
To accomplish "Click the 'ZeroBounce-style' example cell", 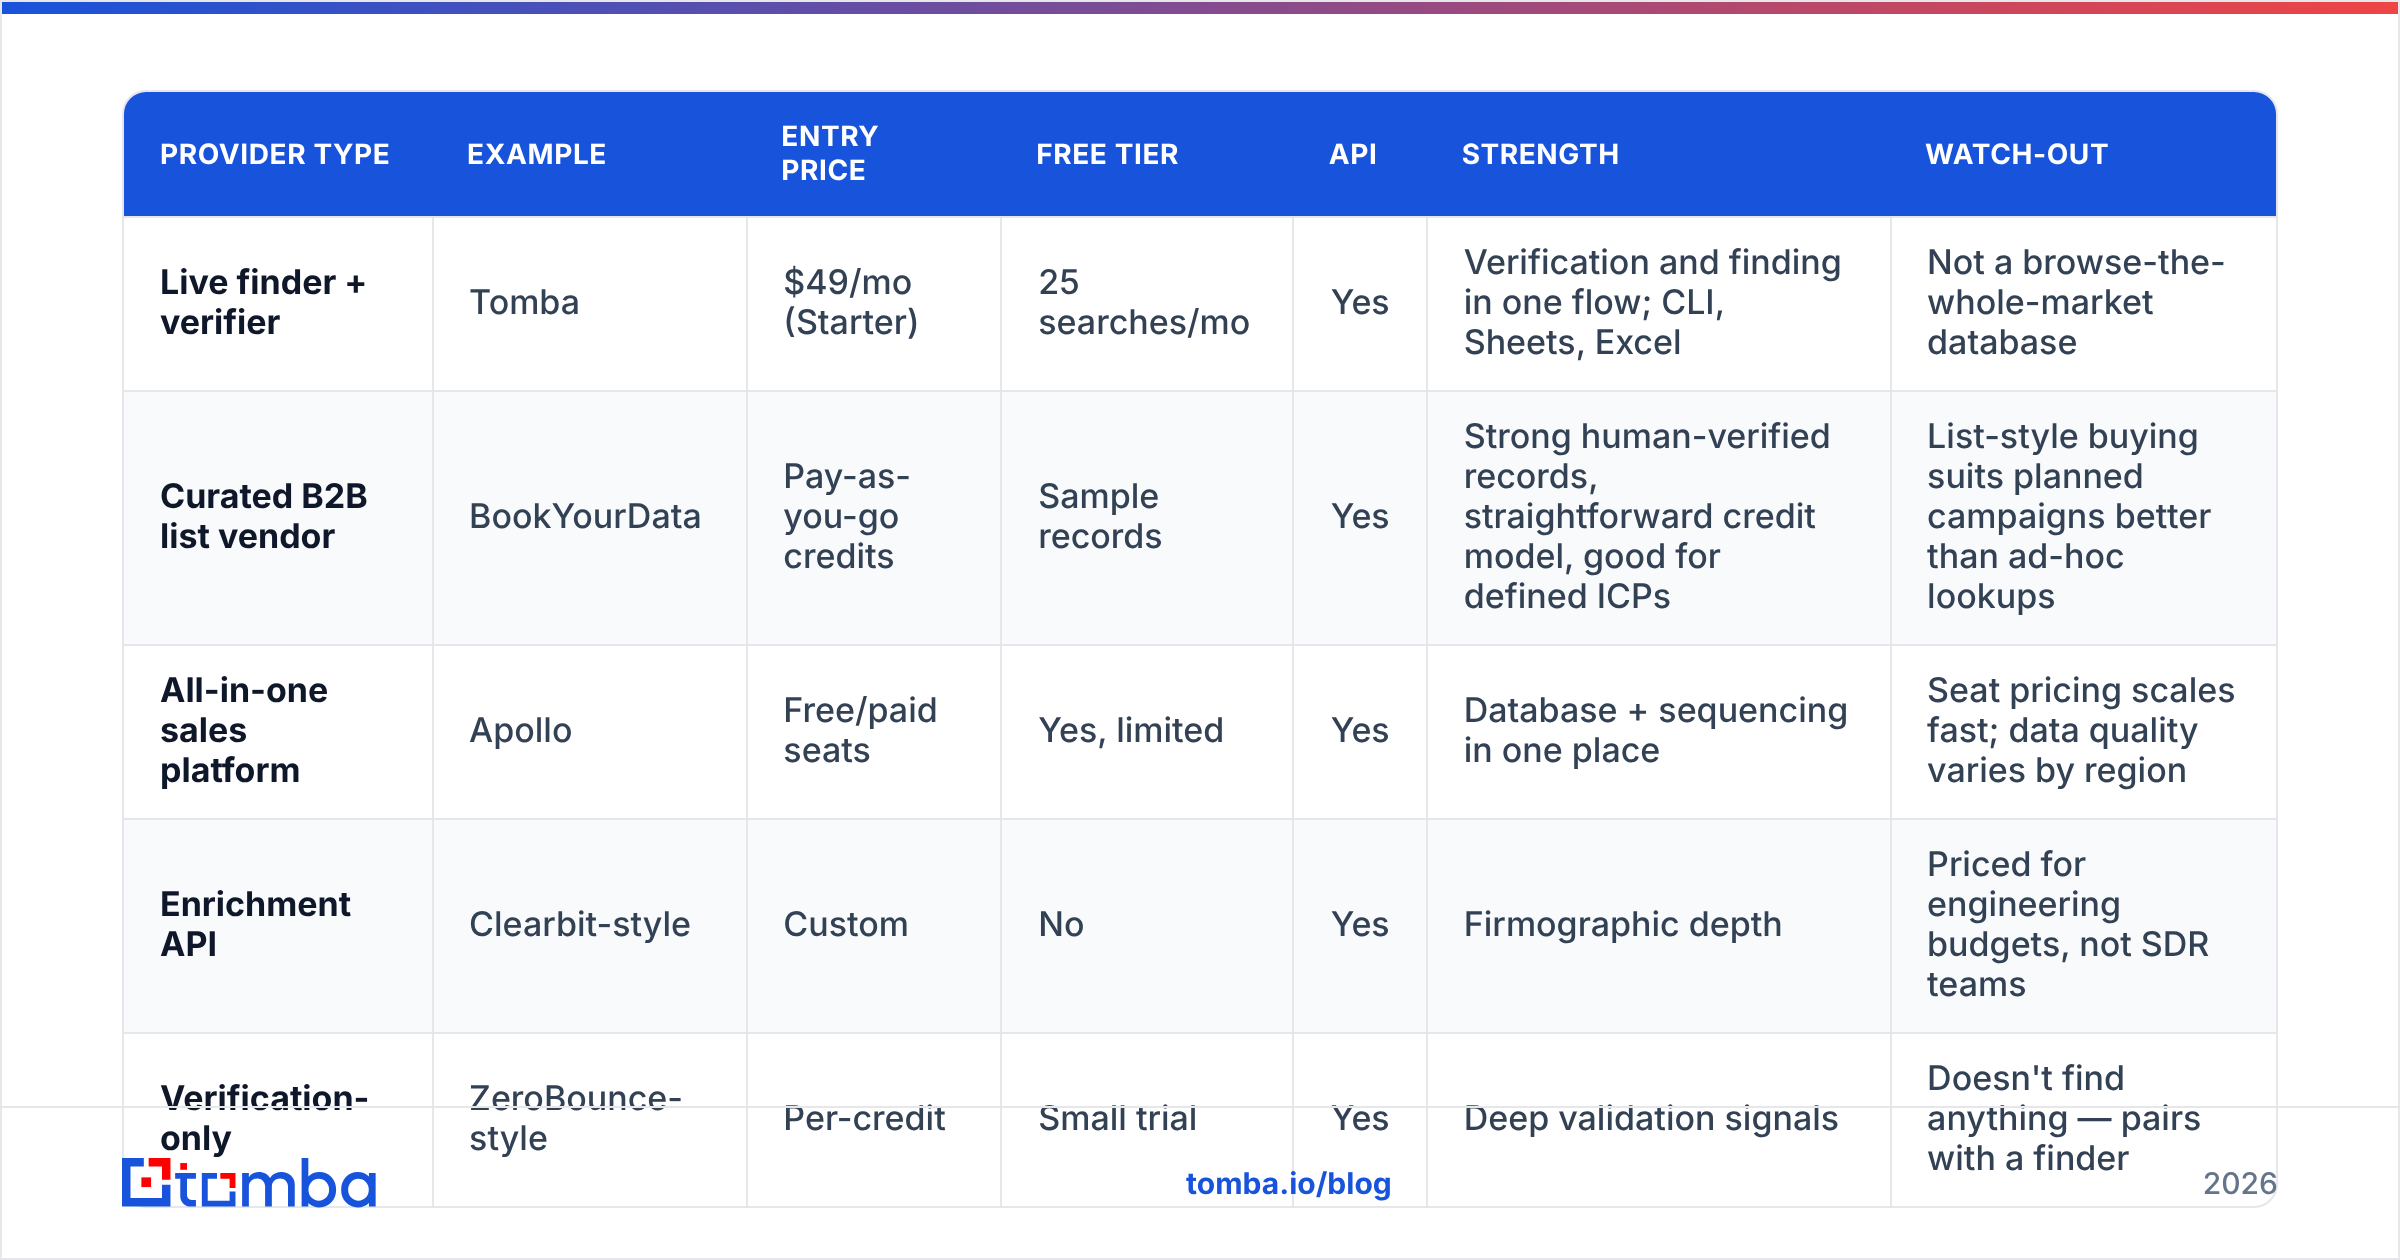I will click(x=590, y=1119).
